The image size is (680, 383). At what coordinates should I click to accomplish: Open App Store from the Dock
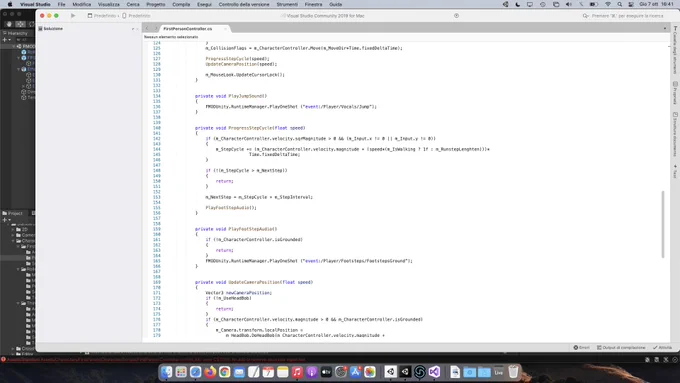(x=355, y=372)
